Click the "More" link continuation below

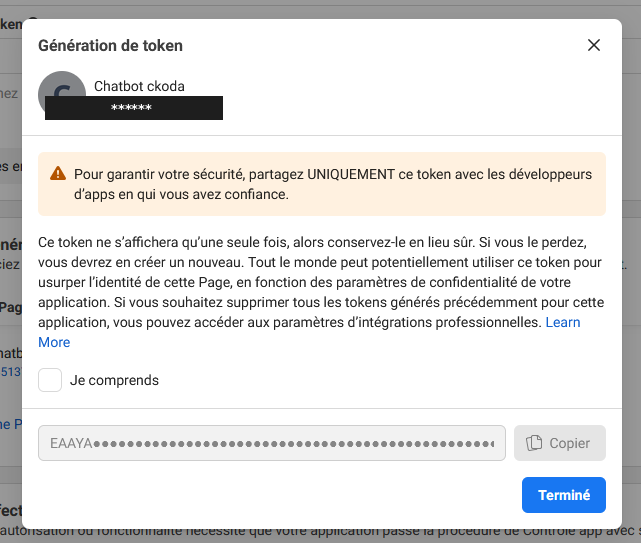54,342
